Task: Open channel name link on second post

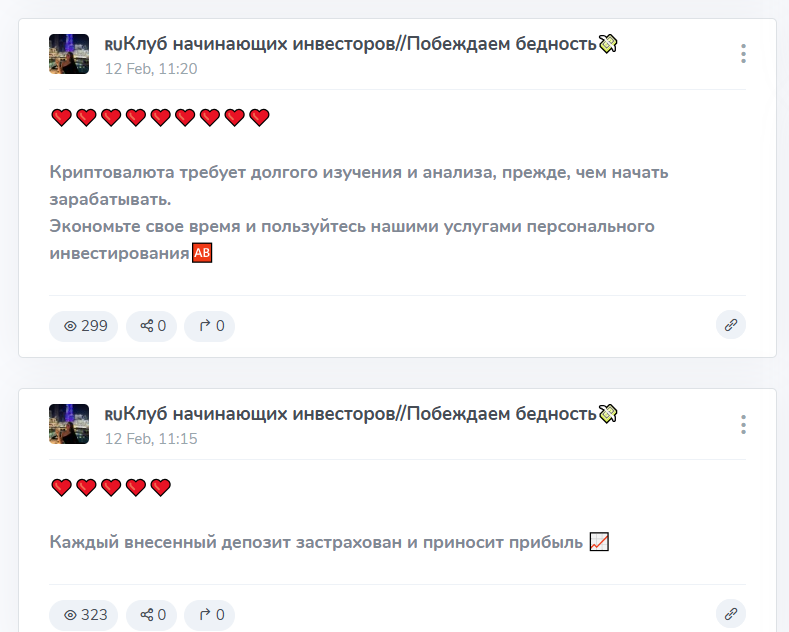Action: tap(350, 414)
